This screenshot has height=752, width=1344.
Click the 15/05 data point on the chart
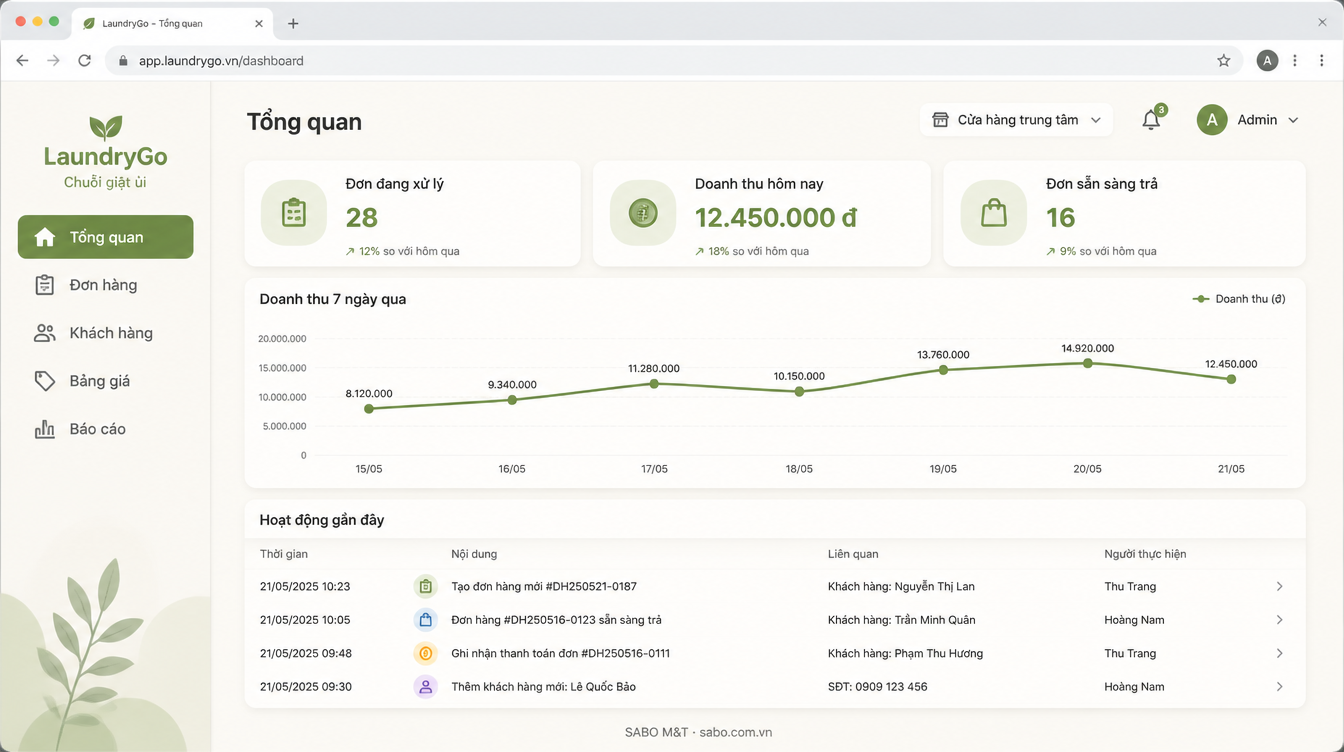point(369,408)
